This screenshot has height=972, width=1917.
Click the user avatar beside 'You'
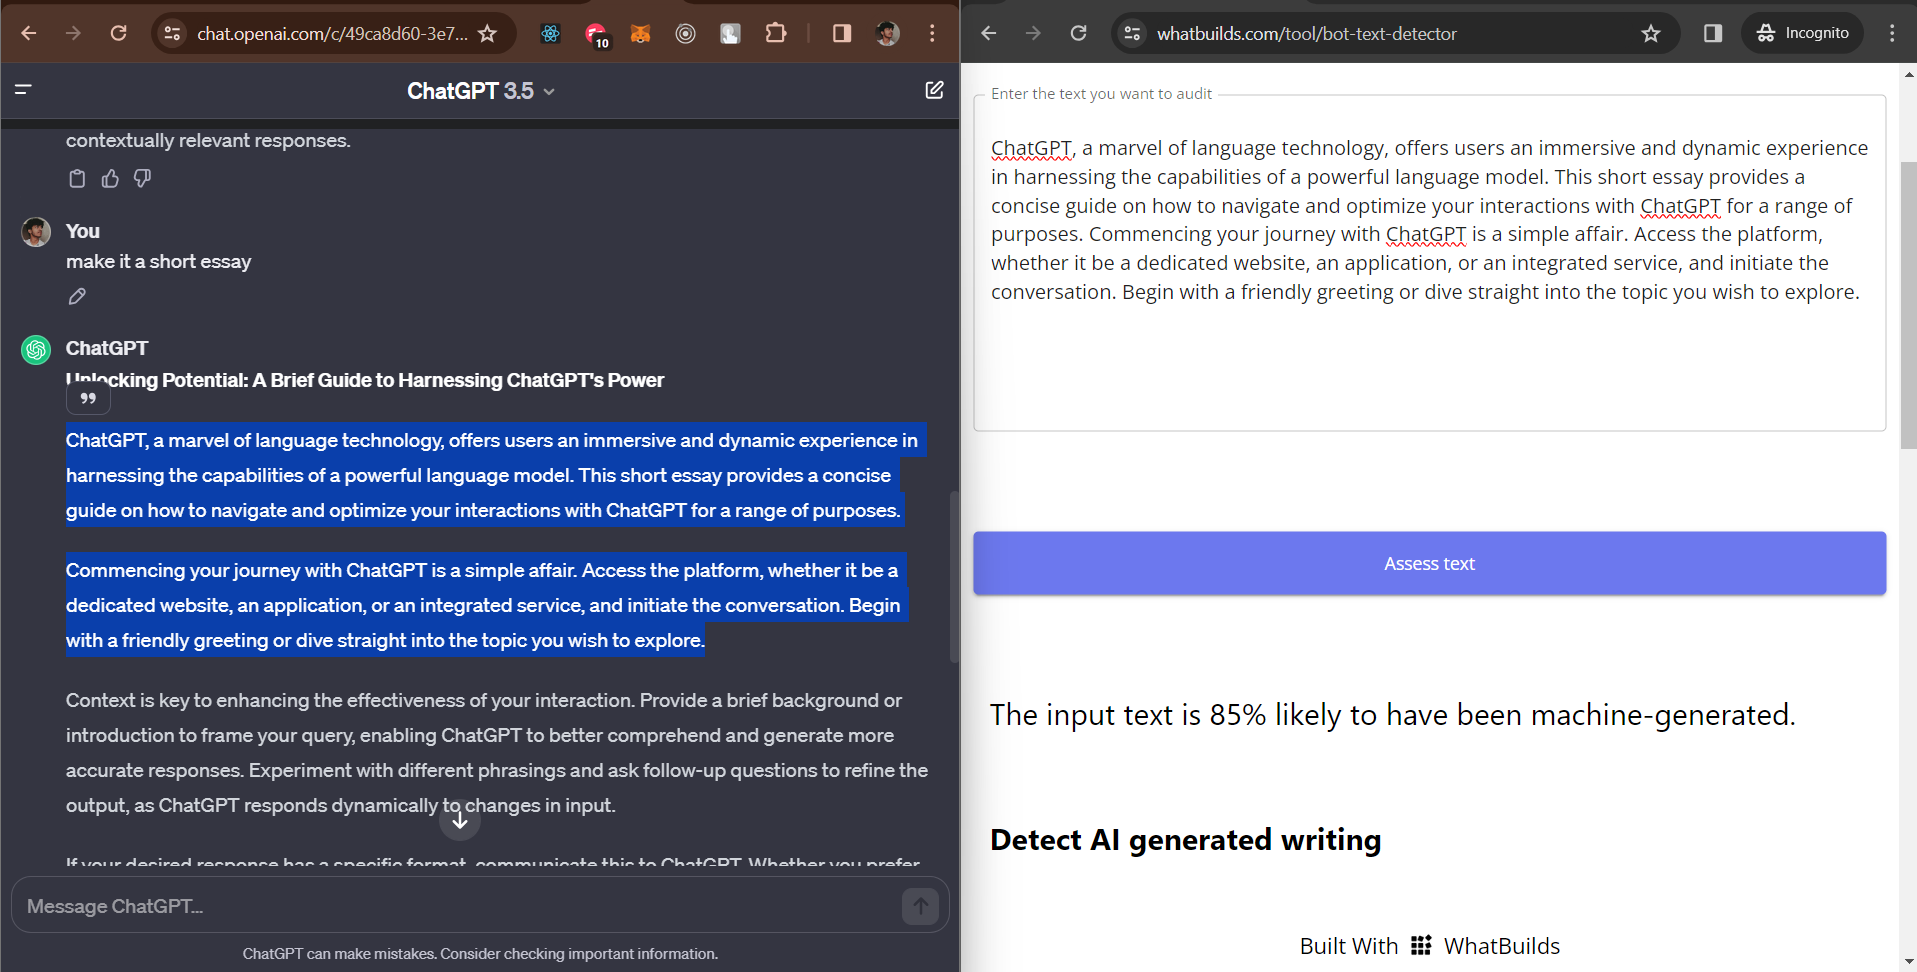(x=36, y=232)
